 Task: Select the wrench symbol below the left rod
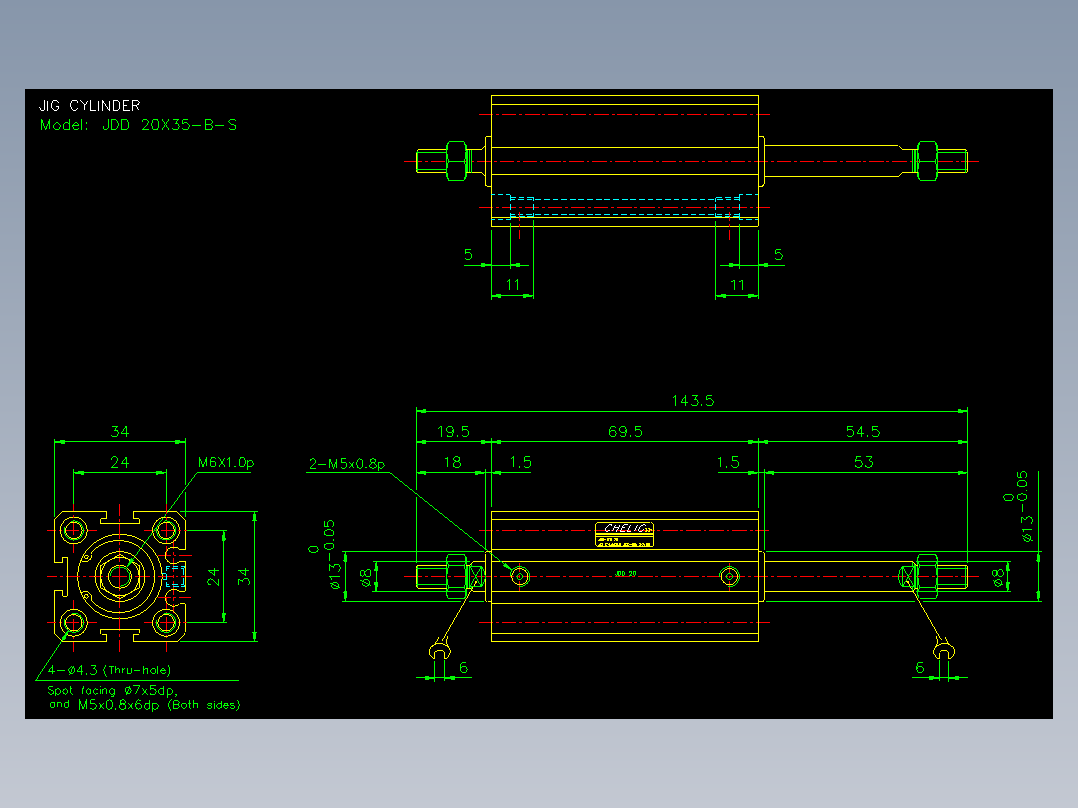(x=440, y=649)
